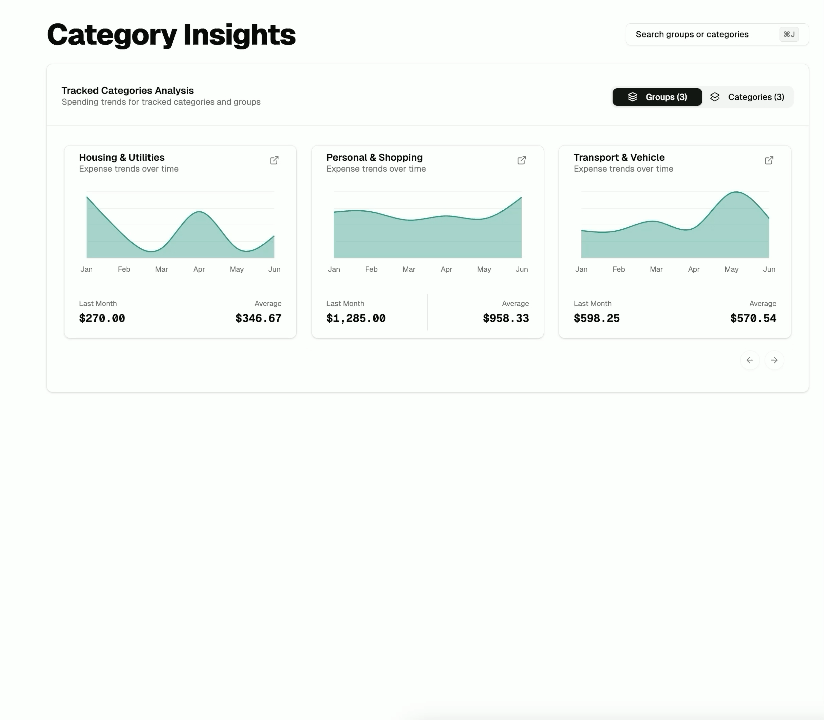
Task: Click the diamond icon next to Categories (3)
Action: click(714, 96)
